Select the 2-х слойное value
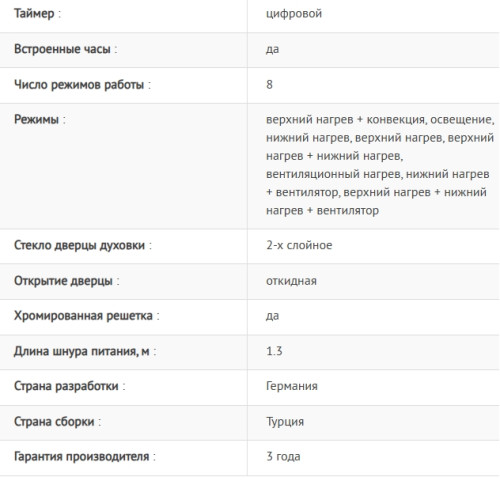500x496 pixels. tap(299, 245)
